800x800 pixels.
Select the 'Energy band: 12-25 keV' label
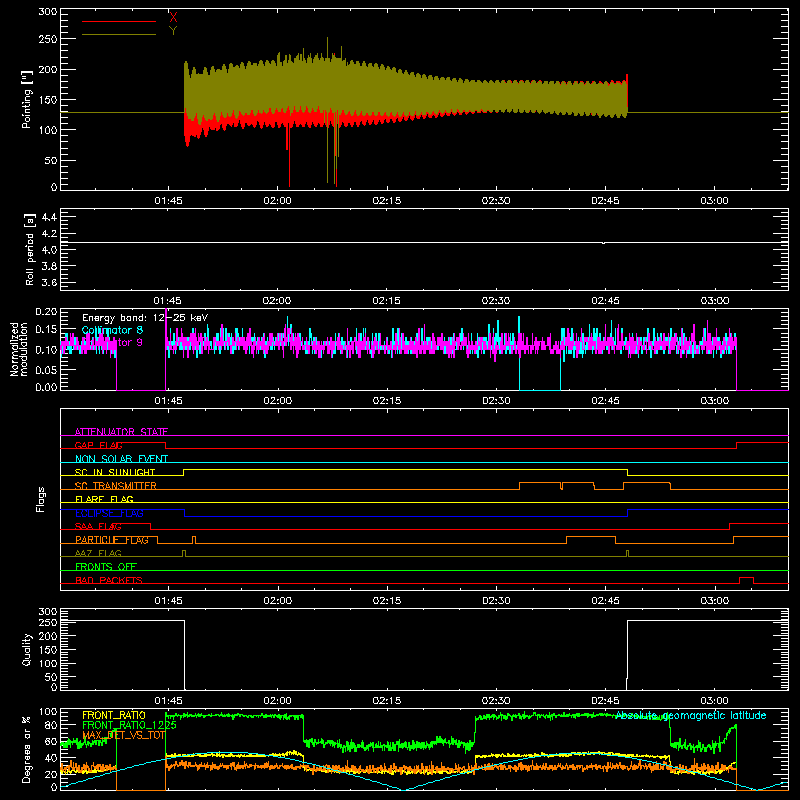[x=145, y=318]
